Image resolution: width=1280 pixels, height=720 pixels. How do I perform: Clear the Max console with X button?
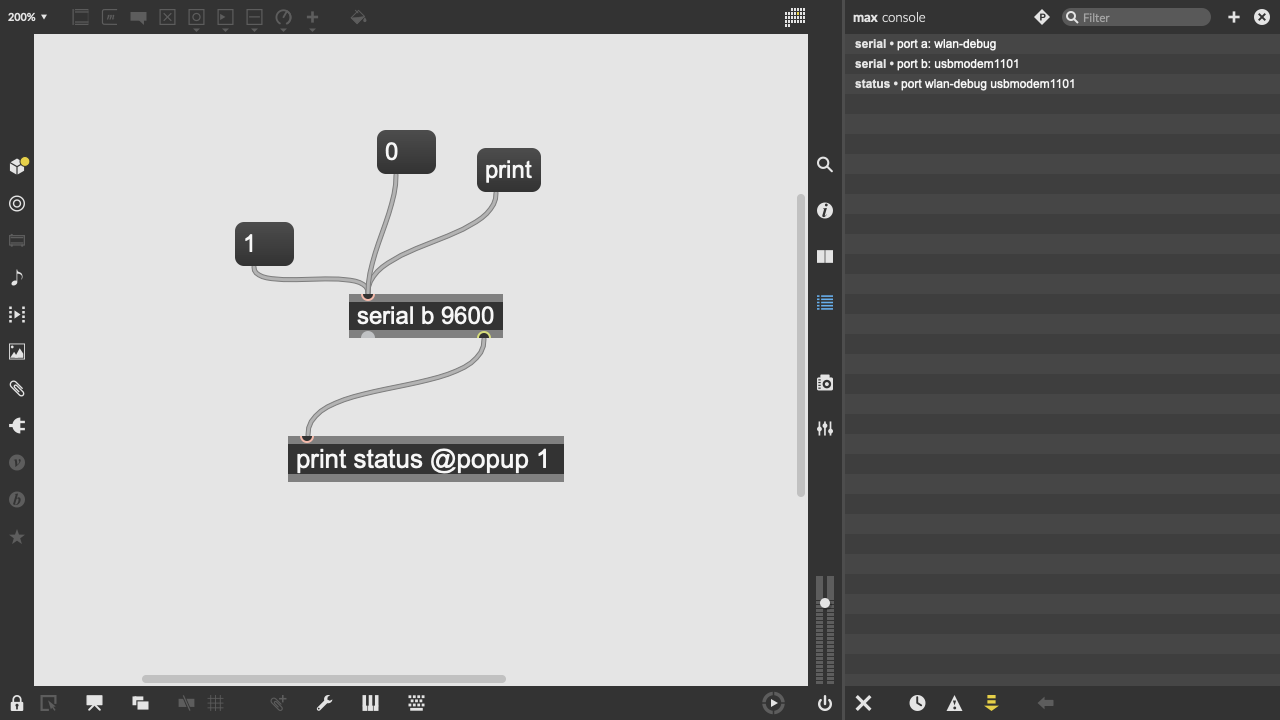[x=864, y=703]
